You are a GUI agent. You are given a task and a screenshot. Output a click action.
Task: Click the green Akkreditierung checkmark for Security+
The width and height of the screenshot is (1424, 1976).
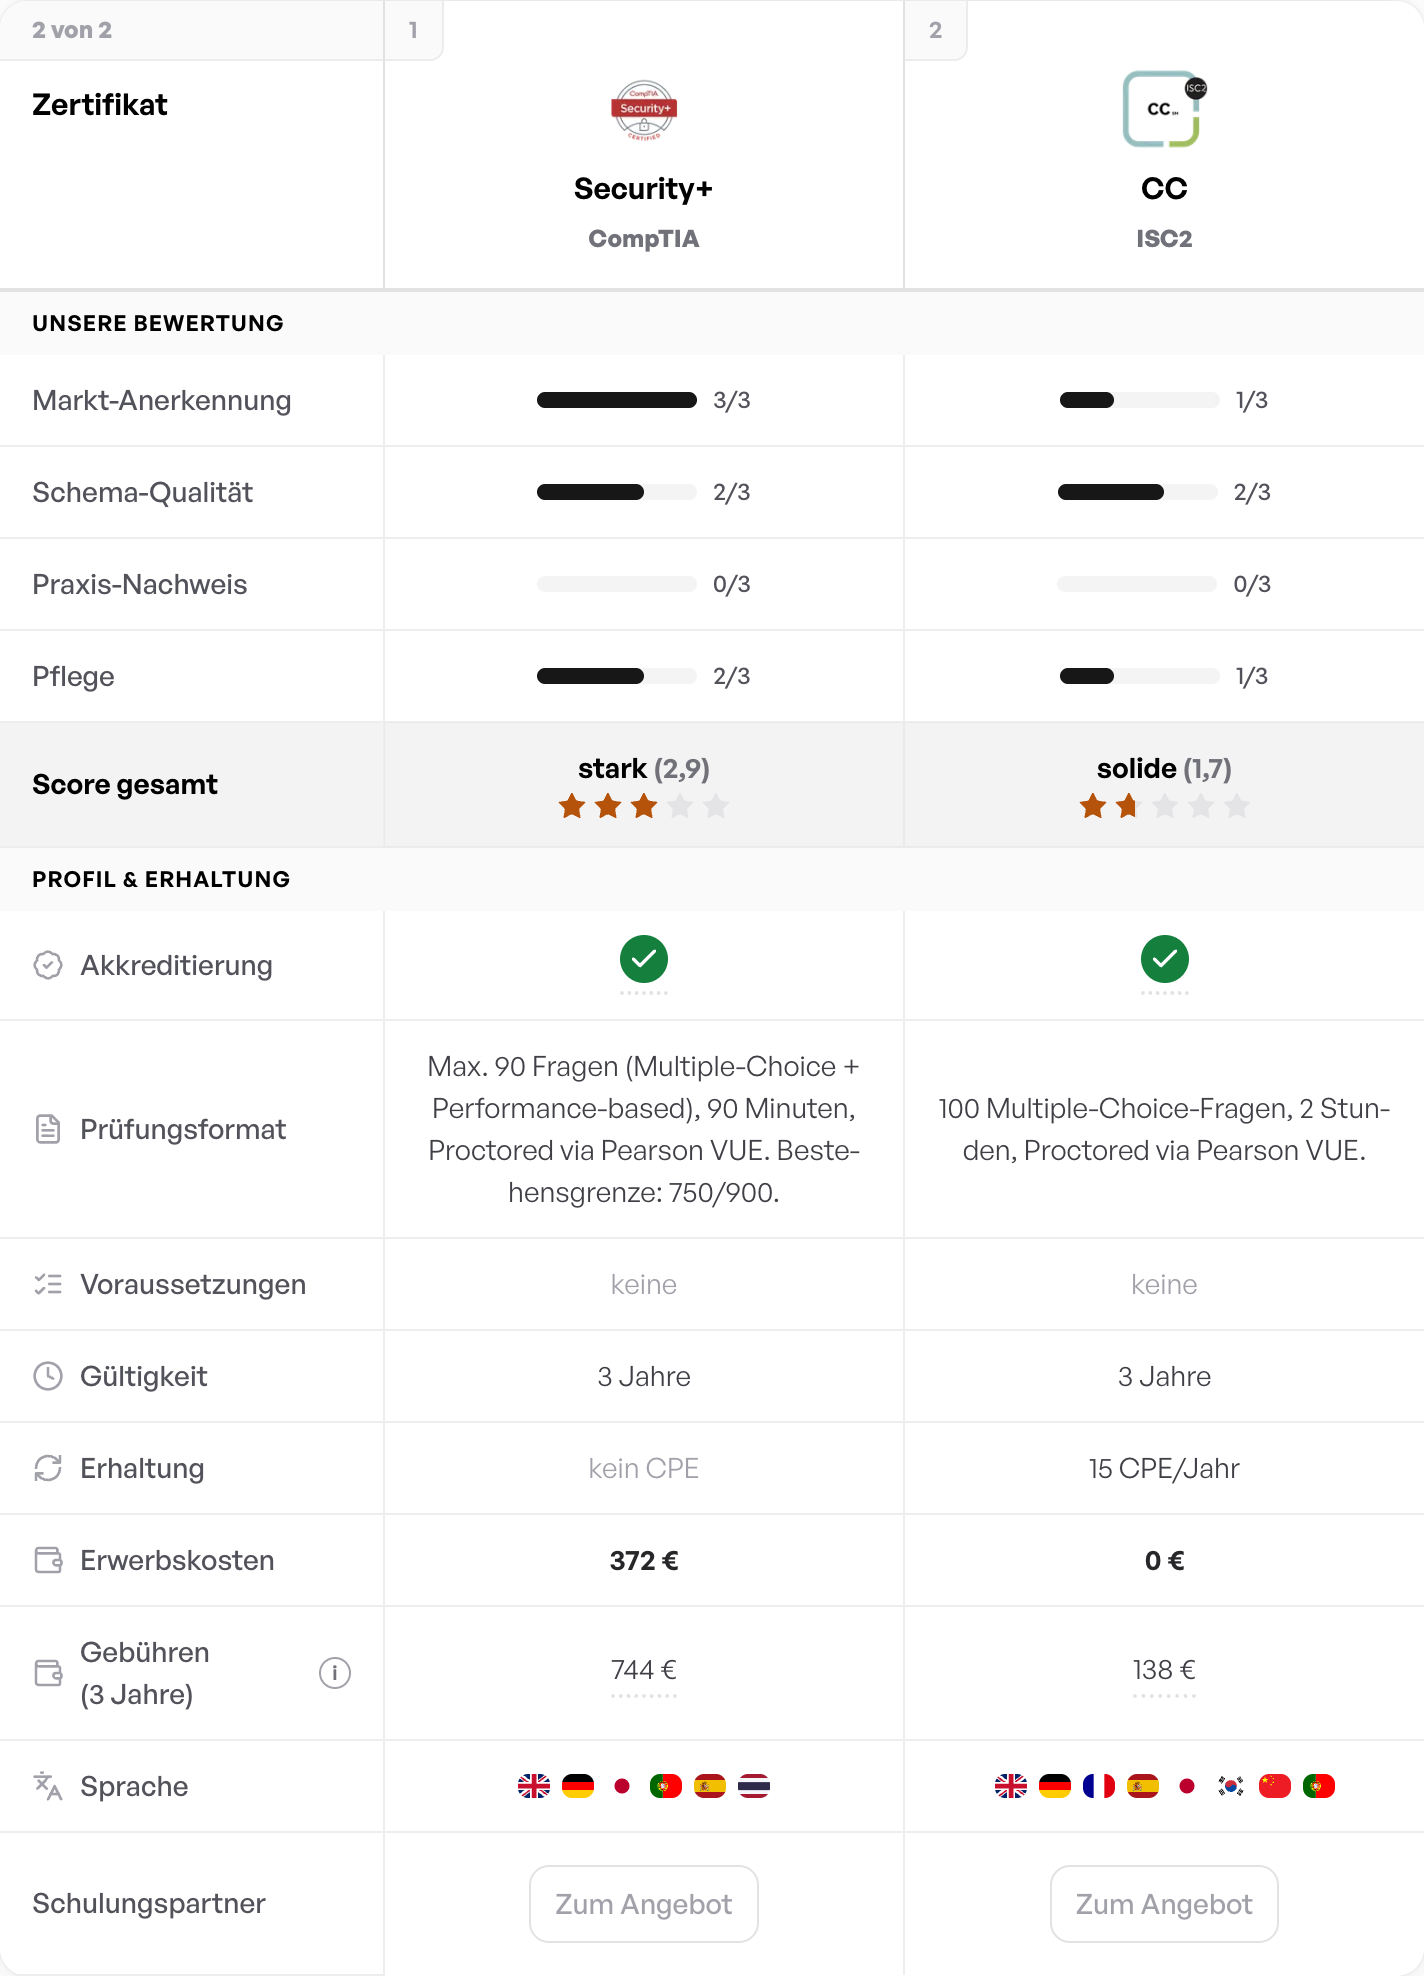[644, 960]
